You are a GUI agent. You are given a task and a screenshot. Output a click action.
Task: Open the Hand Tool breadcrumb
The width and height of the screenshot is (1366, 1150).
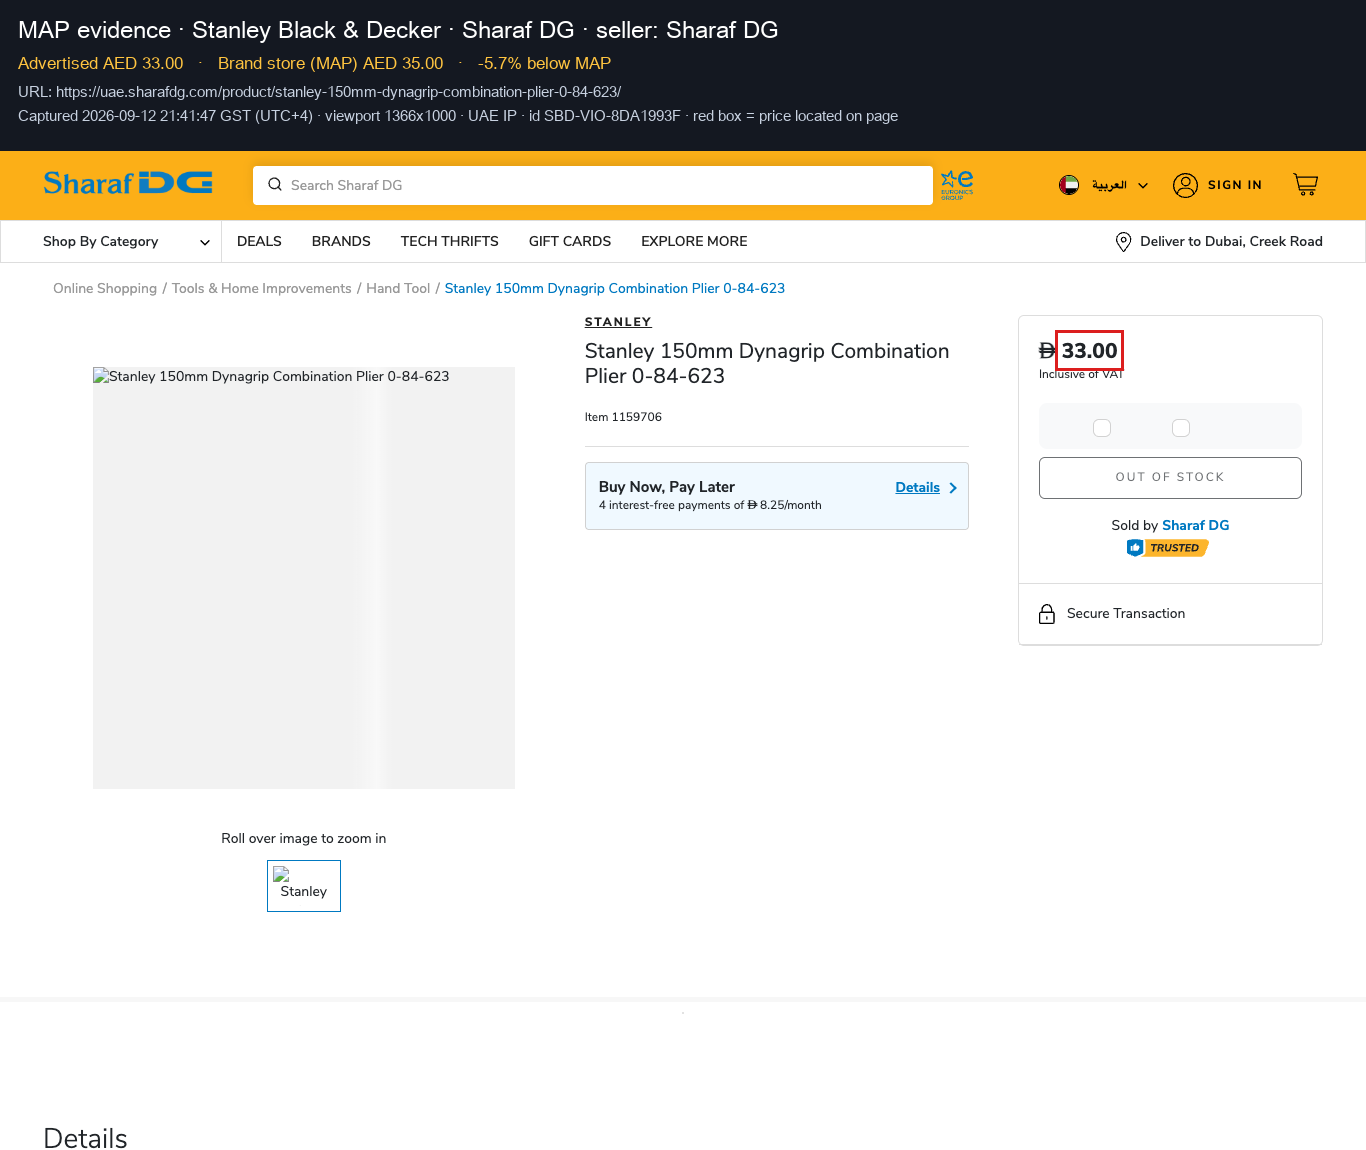[x=398, y=289]
